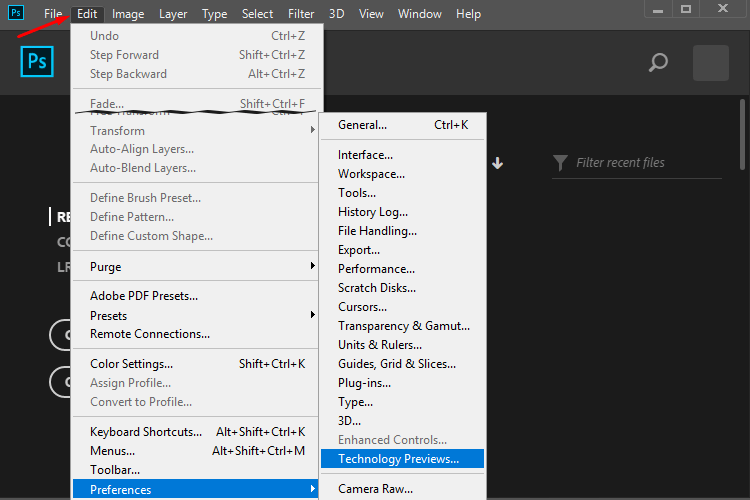Open Remote Connections...
Screen dimensions: 750x500
point(195,334)
